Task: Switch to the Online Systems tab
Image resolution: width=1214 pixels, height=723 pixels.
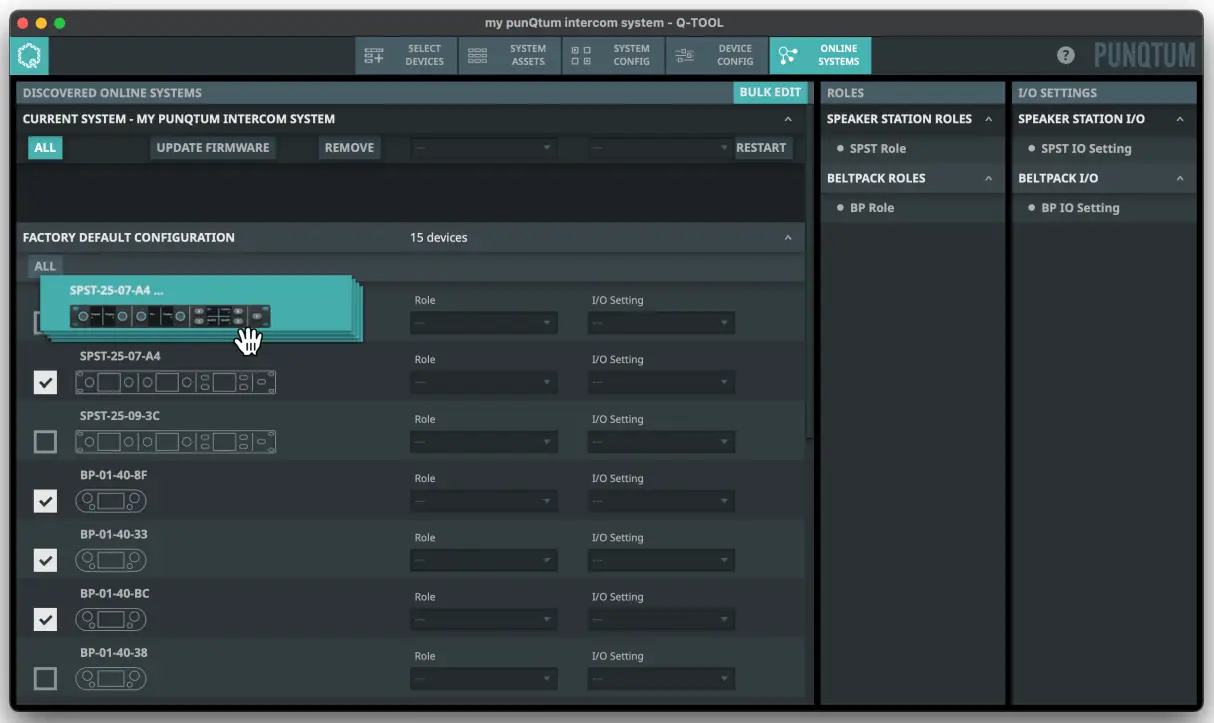Action: tap(820, 56)
